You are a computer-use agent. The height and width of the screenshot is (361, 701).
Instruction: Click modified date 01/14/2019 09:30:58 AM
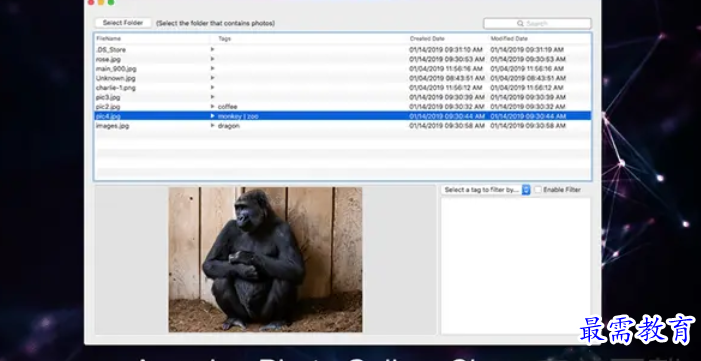pyautogui.click(x=528, y=126)
